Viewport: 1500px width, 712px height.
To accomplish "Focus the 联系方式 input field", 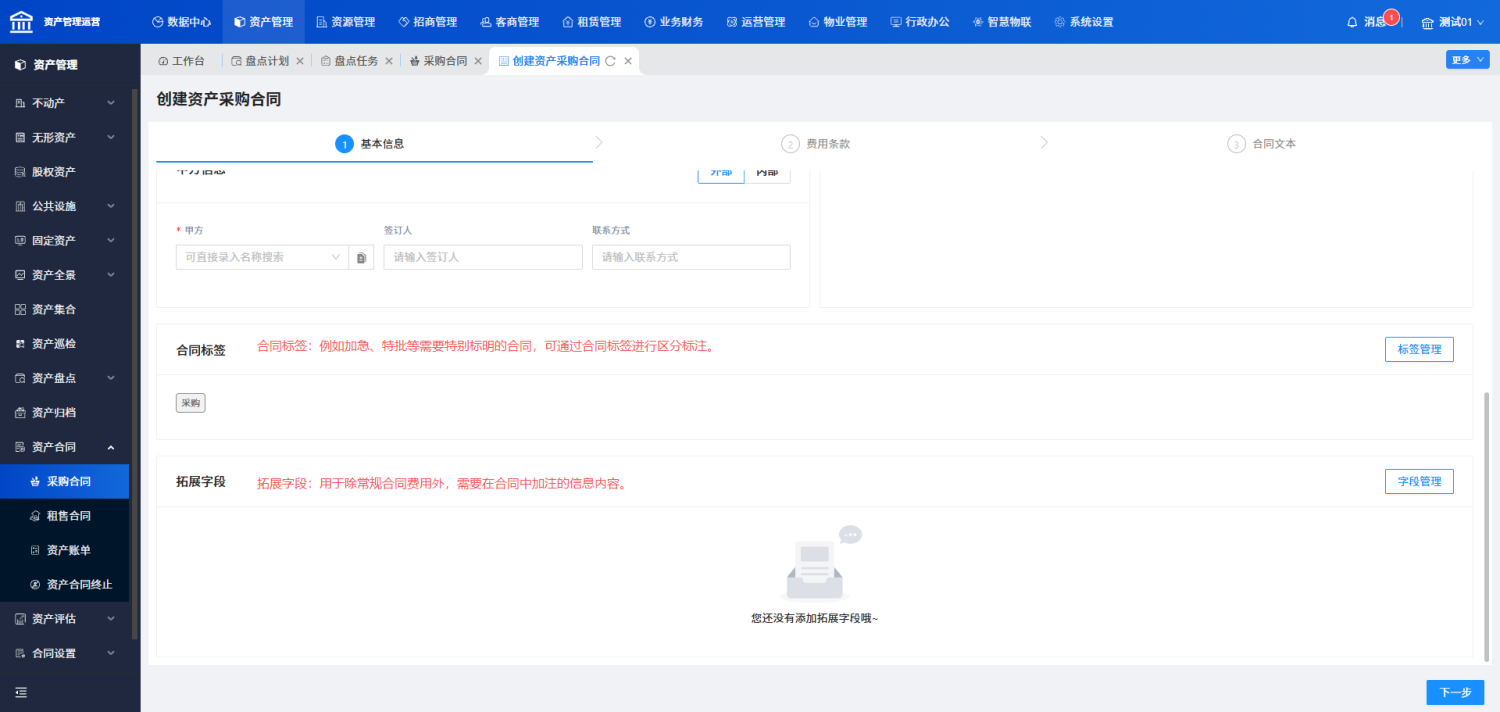I will point(691,257).
